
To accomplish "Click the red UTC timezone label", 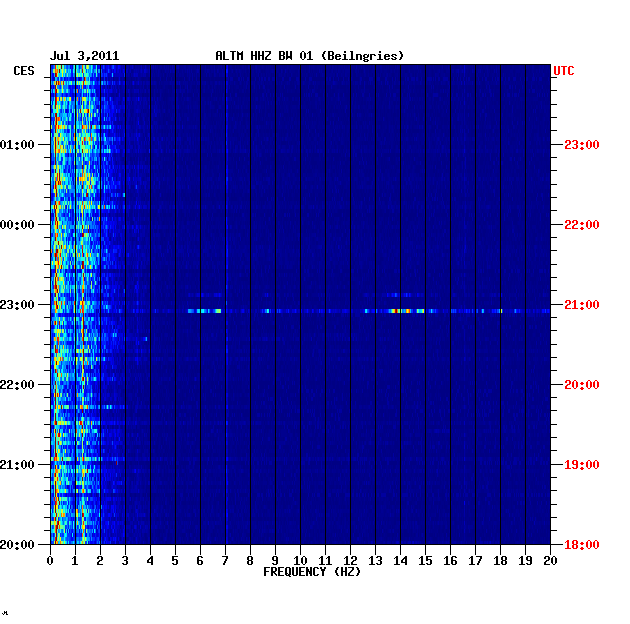I will tap(564, 71).
